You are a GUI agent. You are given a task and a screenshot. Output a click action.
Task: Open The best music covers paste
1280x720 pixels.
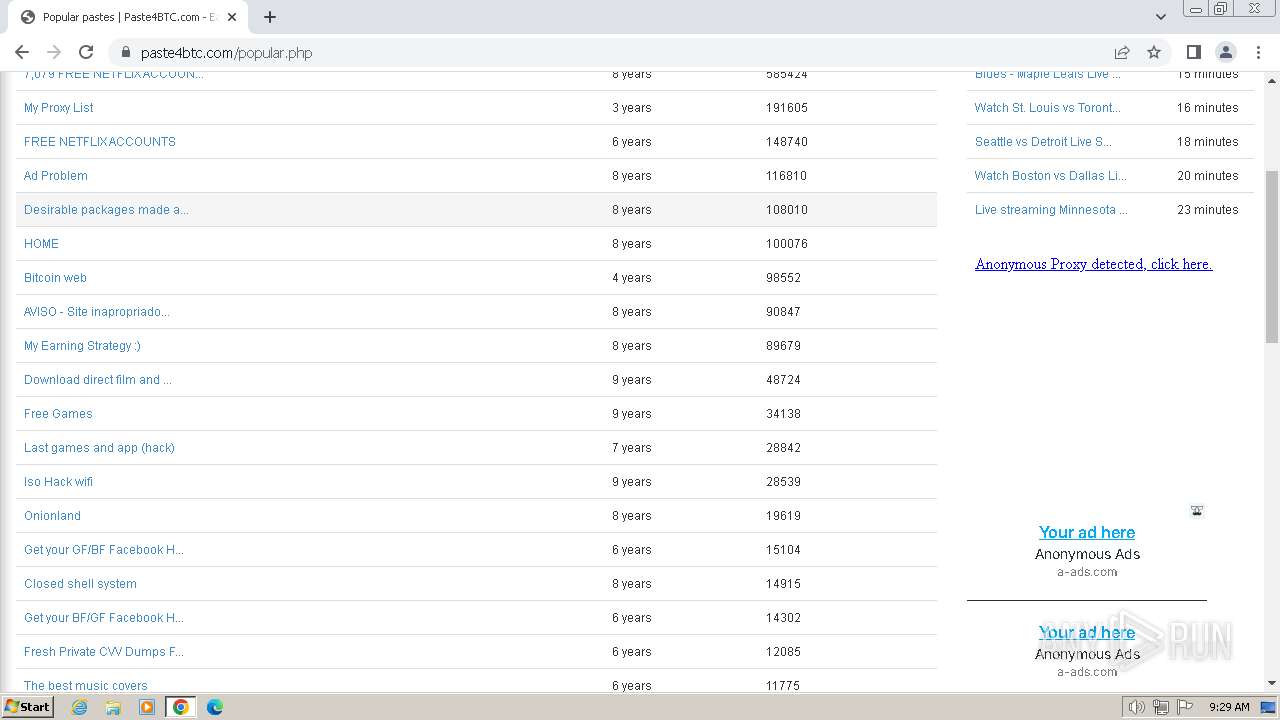pos(86,685)
